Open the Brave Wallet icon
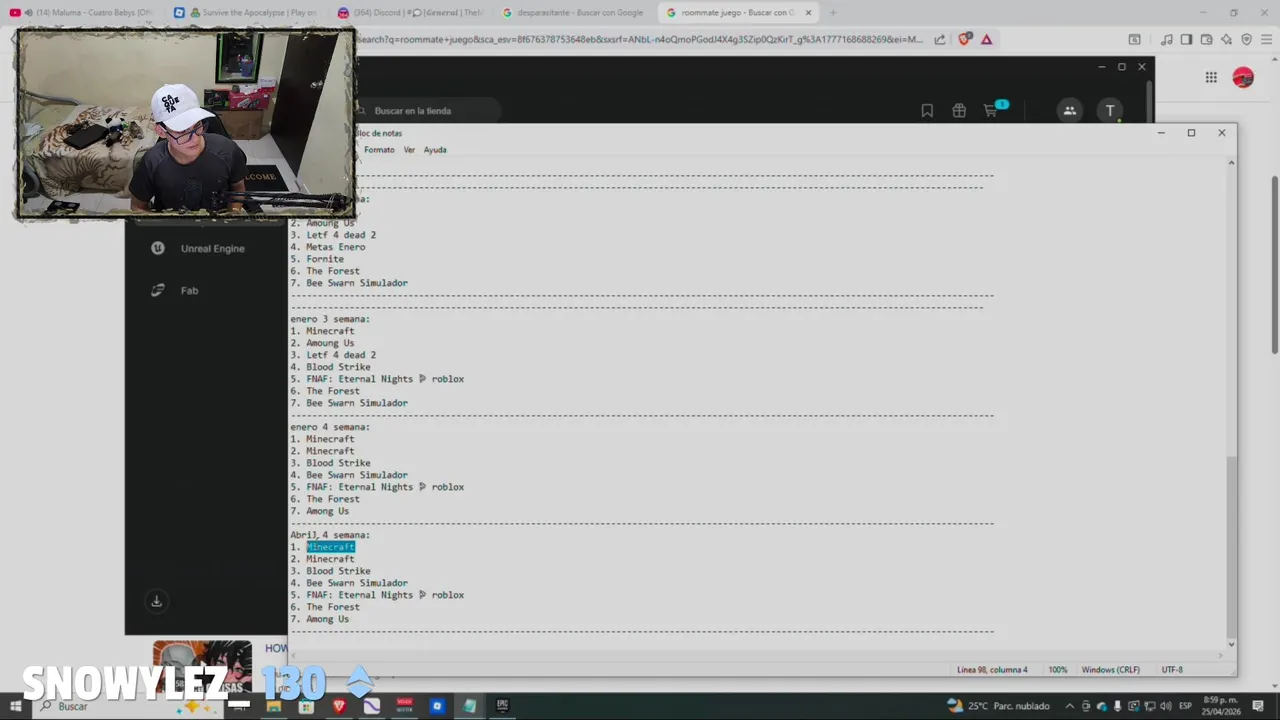The image size is (1280, 720). coord(1206,40)
